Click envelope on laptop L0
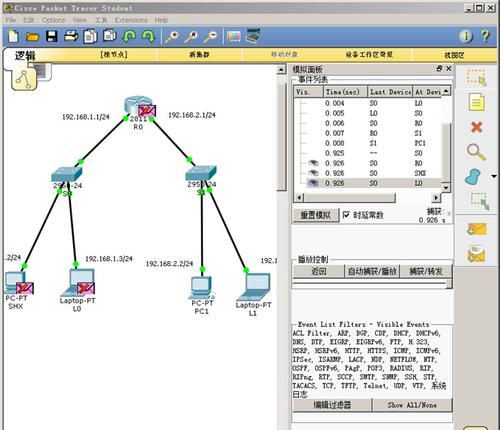500x430 pixels. tap(86, 288)
